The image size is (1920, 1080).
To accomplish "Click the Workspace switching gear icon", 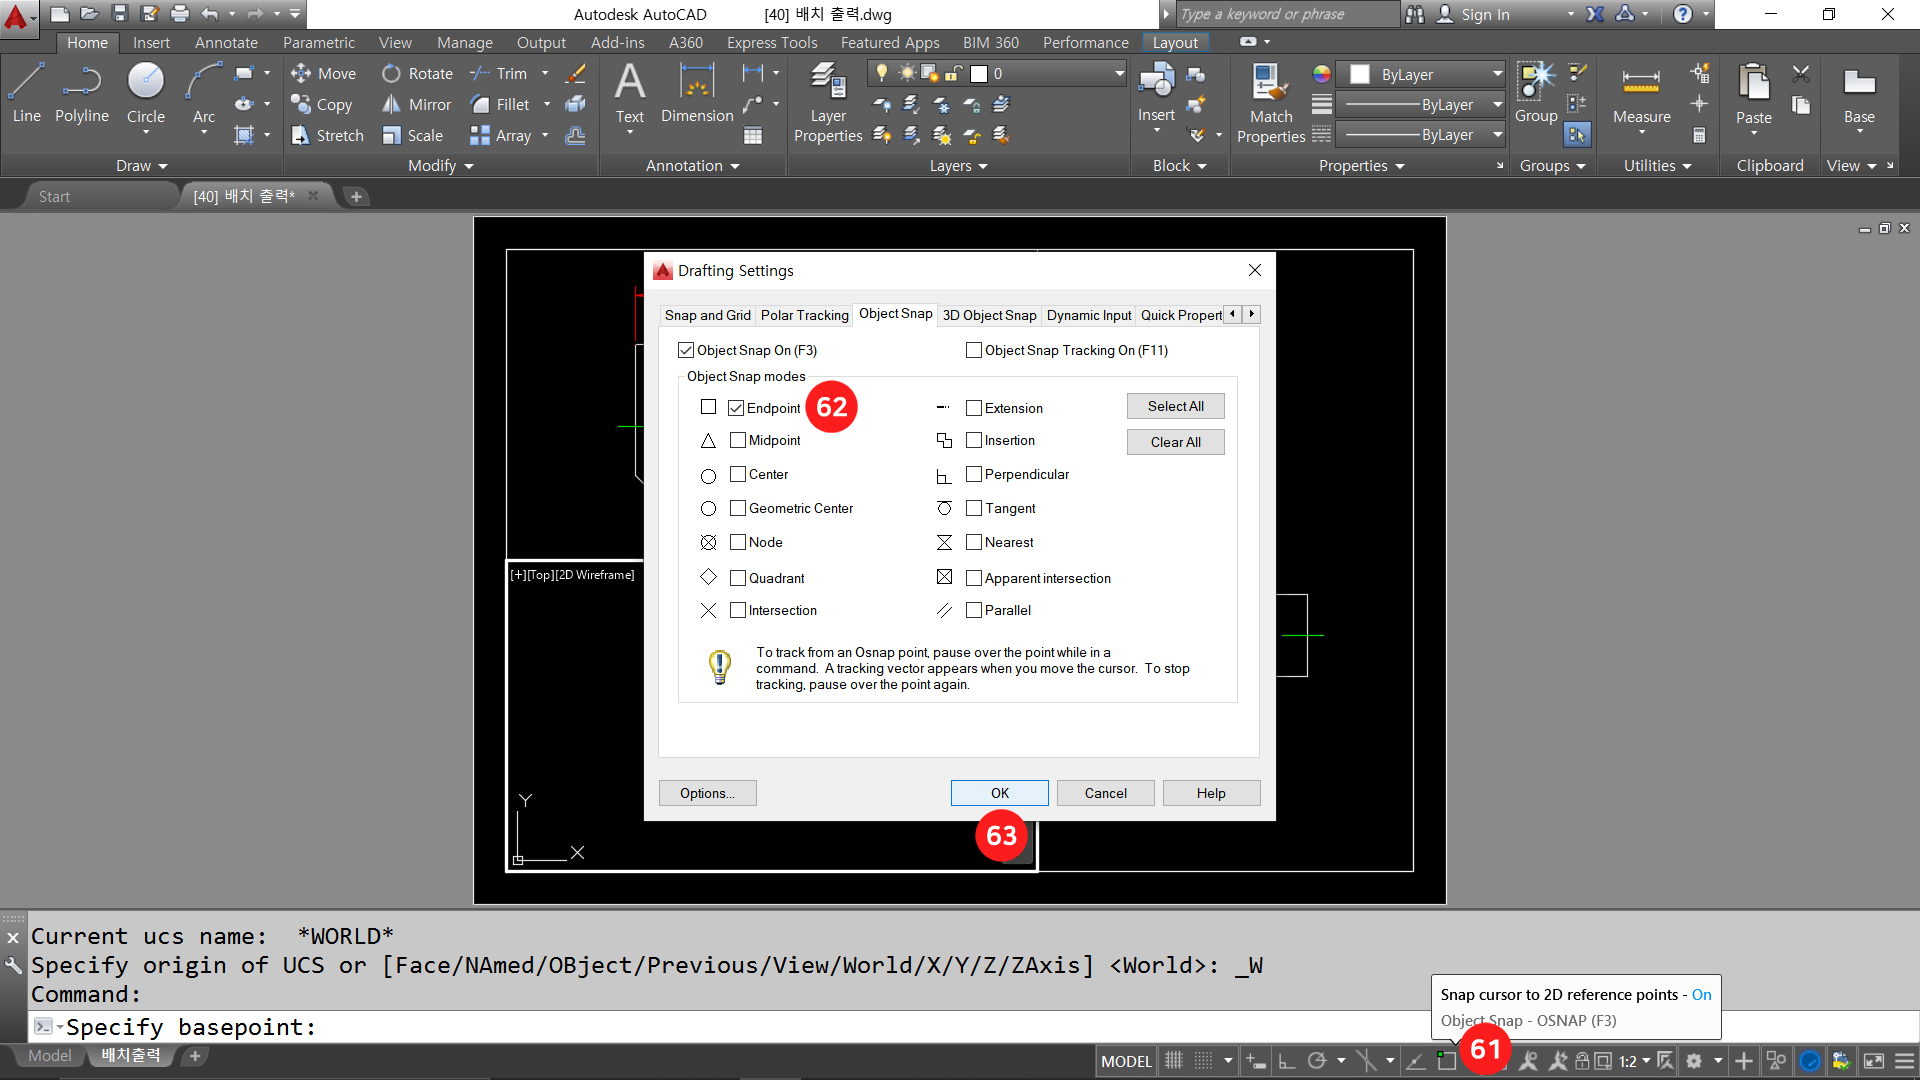I will tap(1694, 1061).
